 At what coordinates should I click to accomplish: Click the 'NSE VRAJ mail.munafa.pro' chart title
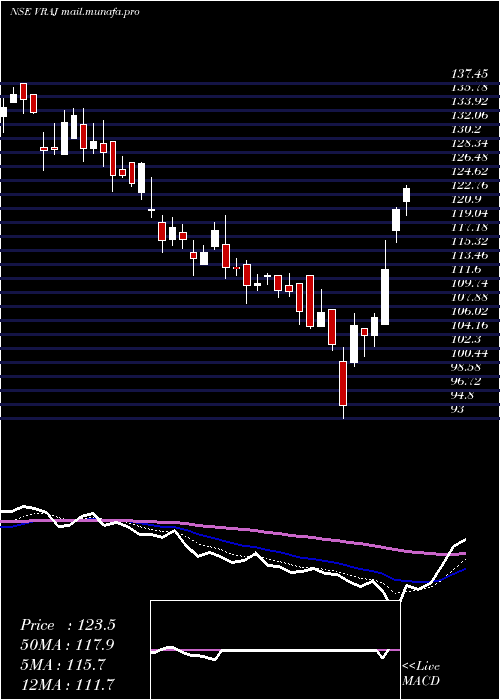[75, 12]
